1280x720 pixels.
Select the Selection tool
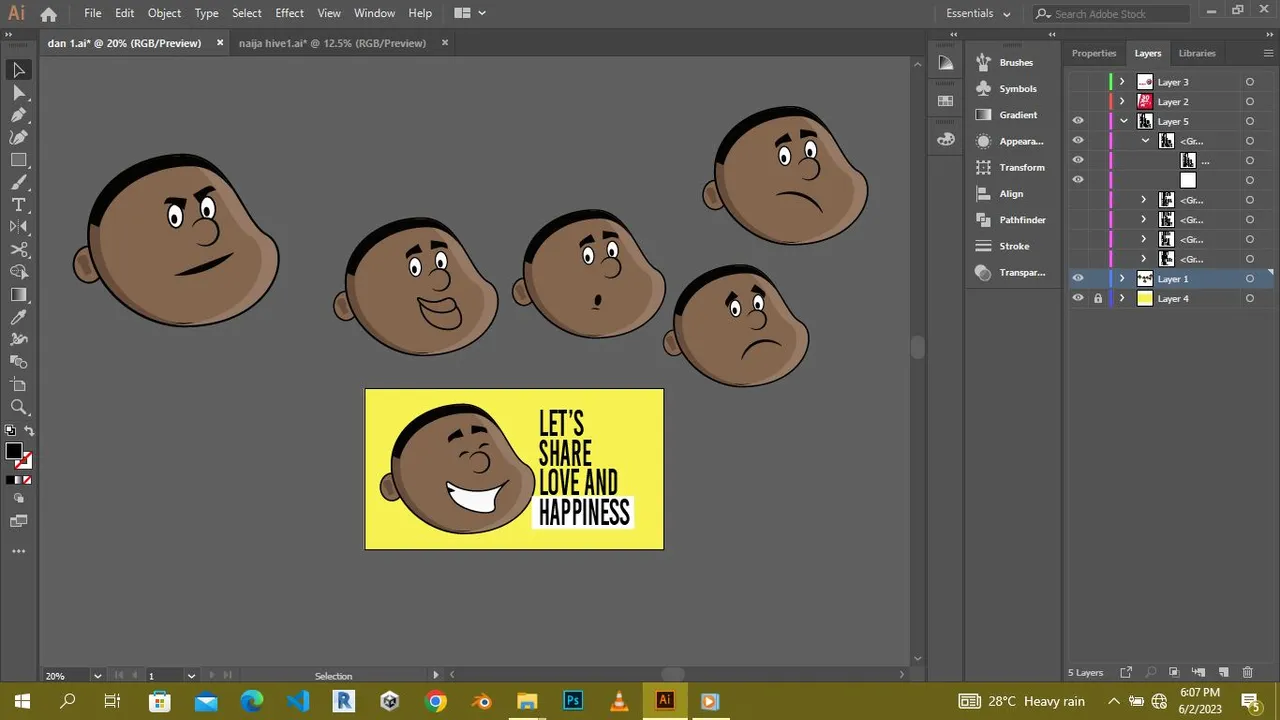point(19,70)
